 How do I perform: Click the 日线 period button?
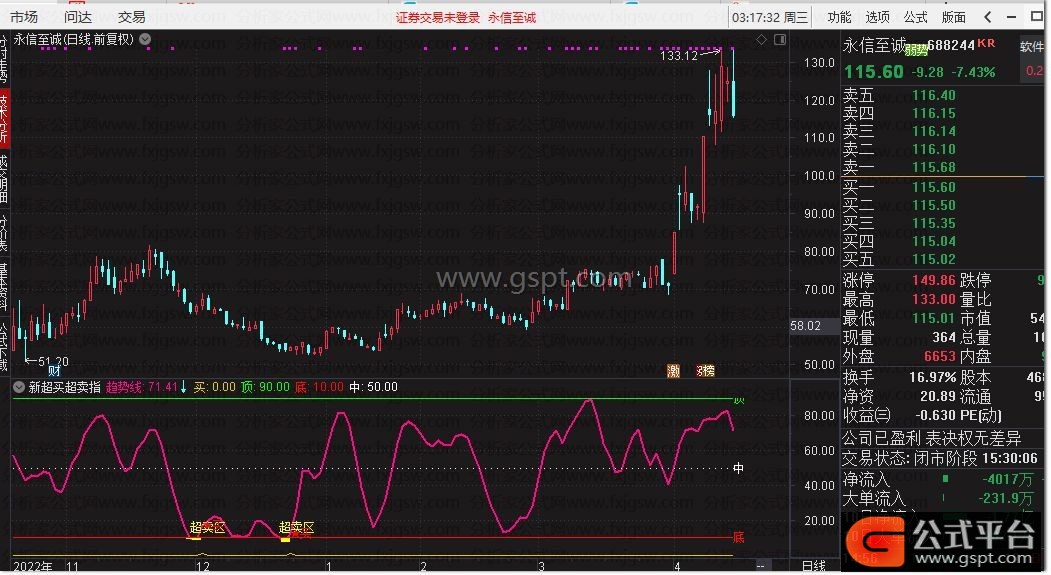click(x=814, y=566)
